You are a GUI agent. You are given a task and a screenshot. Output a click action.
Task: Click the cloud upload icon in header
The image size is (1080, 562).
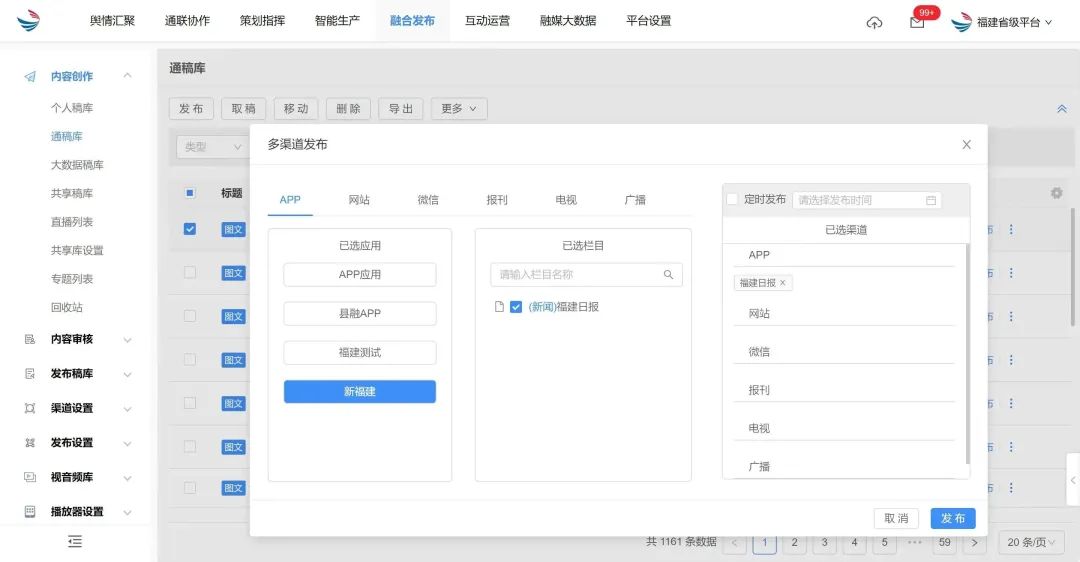click(874, 22)
